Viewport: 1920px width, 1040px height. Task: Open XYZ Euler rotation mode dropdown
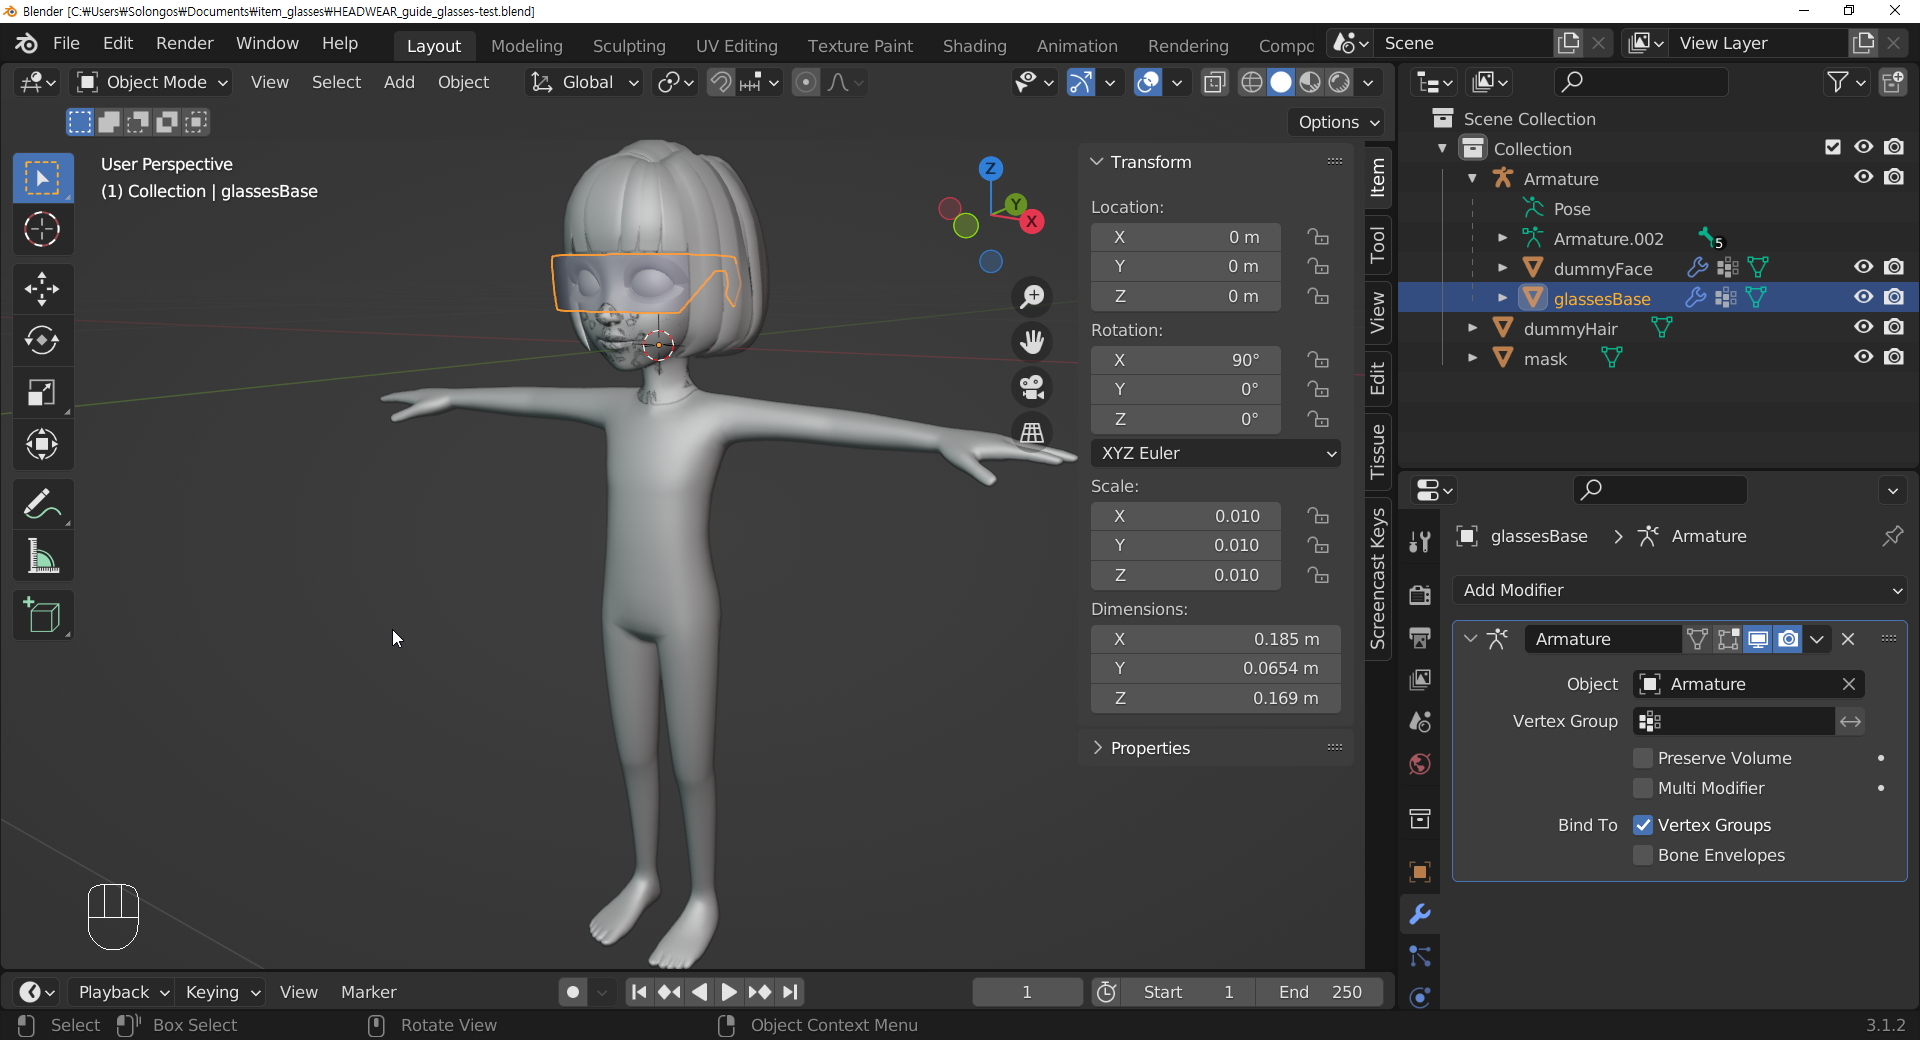pyautogui.click(x=1216, y=453)
